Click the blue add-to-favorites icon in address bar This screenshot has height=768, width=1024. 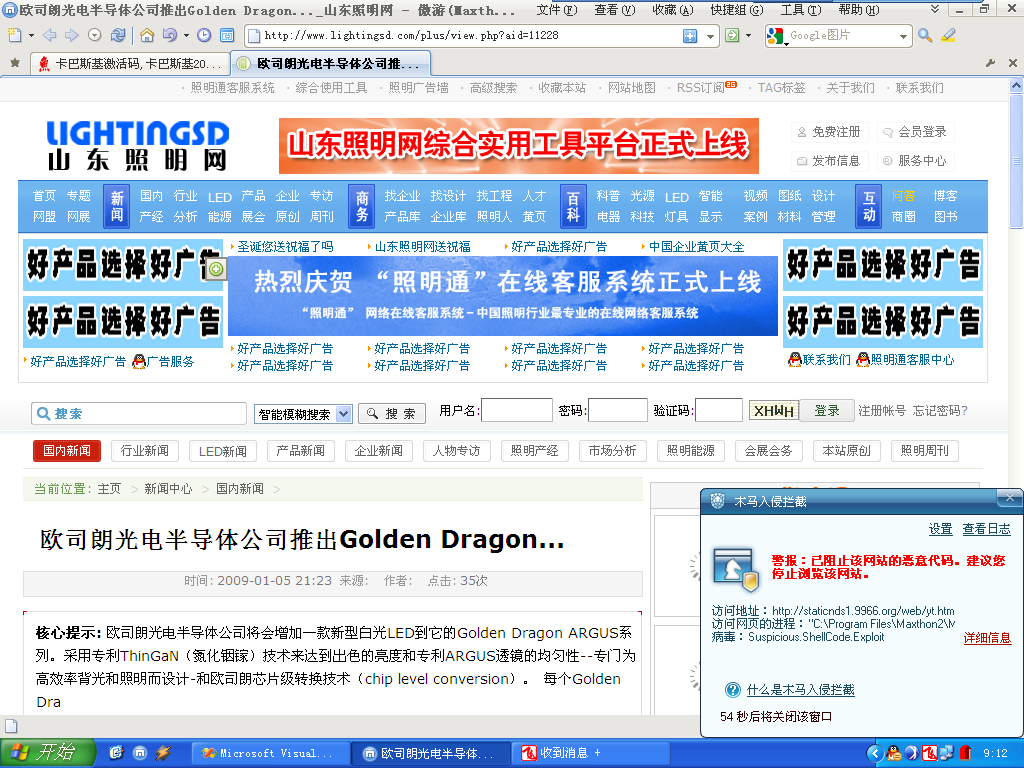pyautogui.click(x=690, y=36)
